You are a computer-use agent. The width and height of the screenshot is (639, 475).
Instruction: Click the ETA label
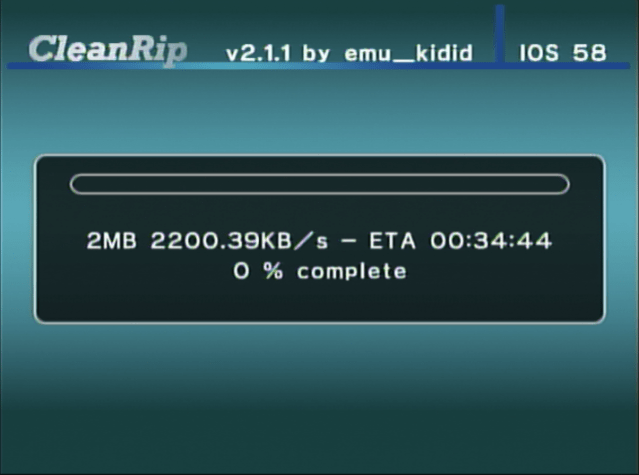click(392, 240)
